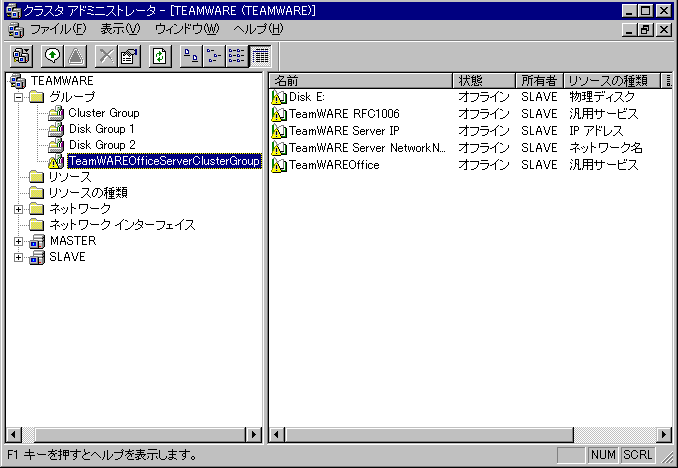Screen dimensions: 678x468
Task: Sort by the リソースの種類 column header
Action: point(612,80)
